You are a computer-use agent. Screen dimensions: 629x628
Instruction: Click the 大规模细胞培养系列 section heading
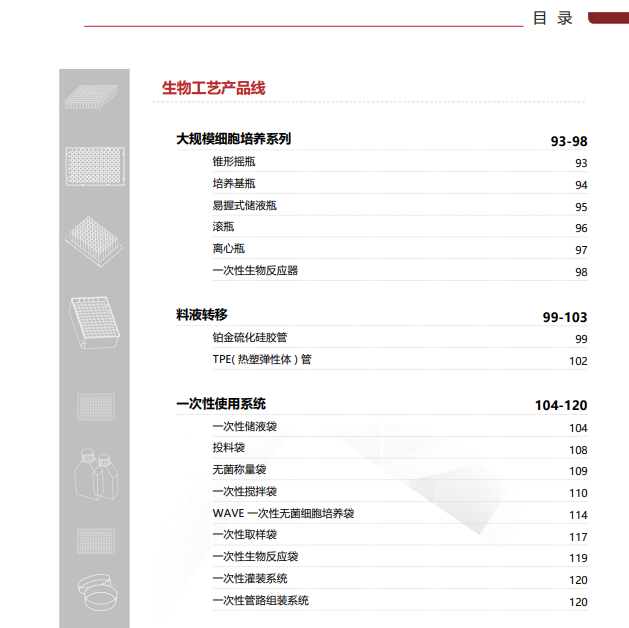pos(233,140)
